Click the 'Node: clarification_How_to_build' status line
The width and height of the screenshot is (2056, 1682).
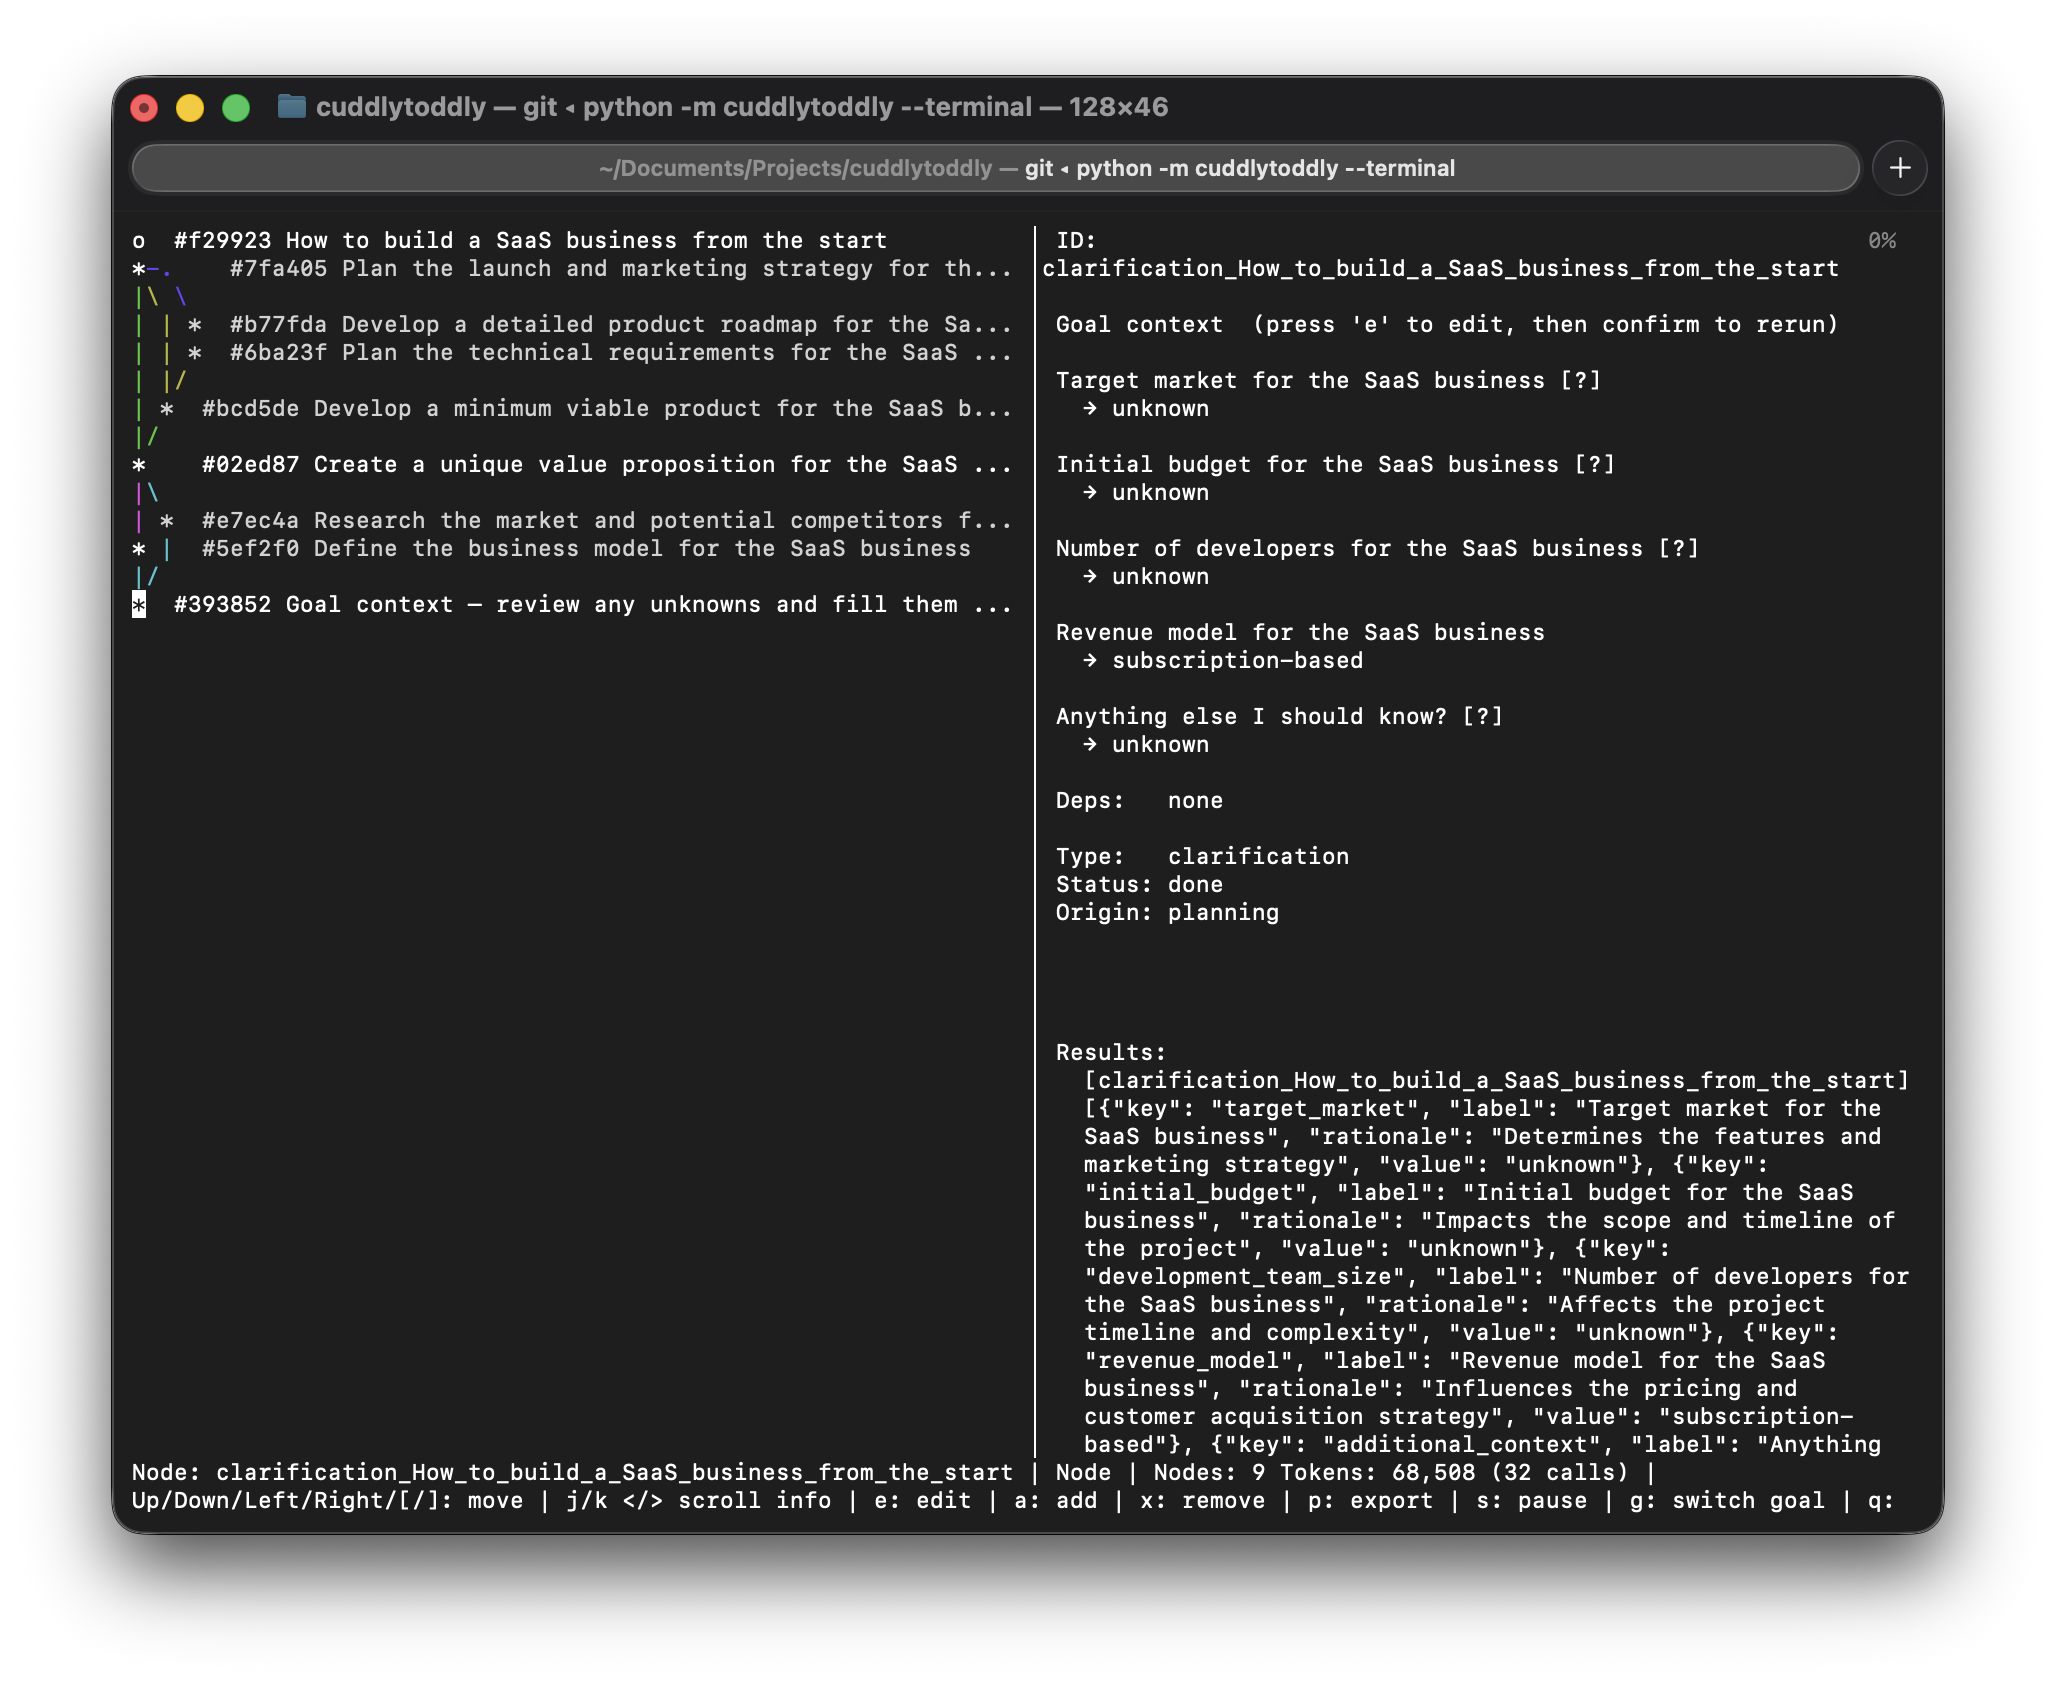572,1472
